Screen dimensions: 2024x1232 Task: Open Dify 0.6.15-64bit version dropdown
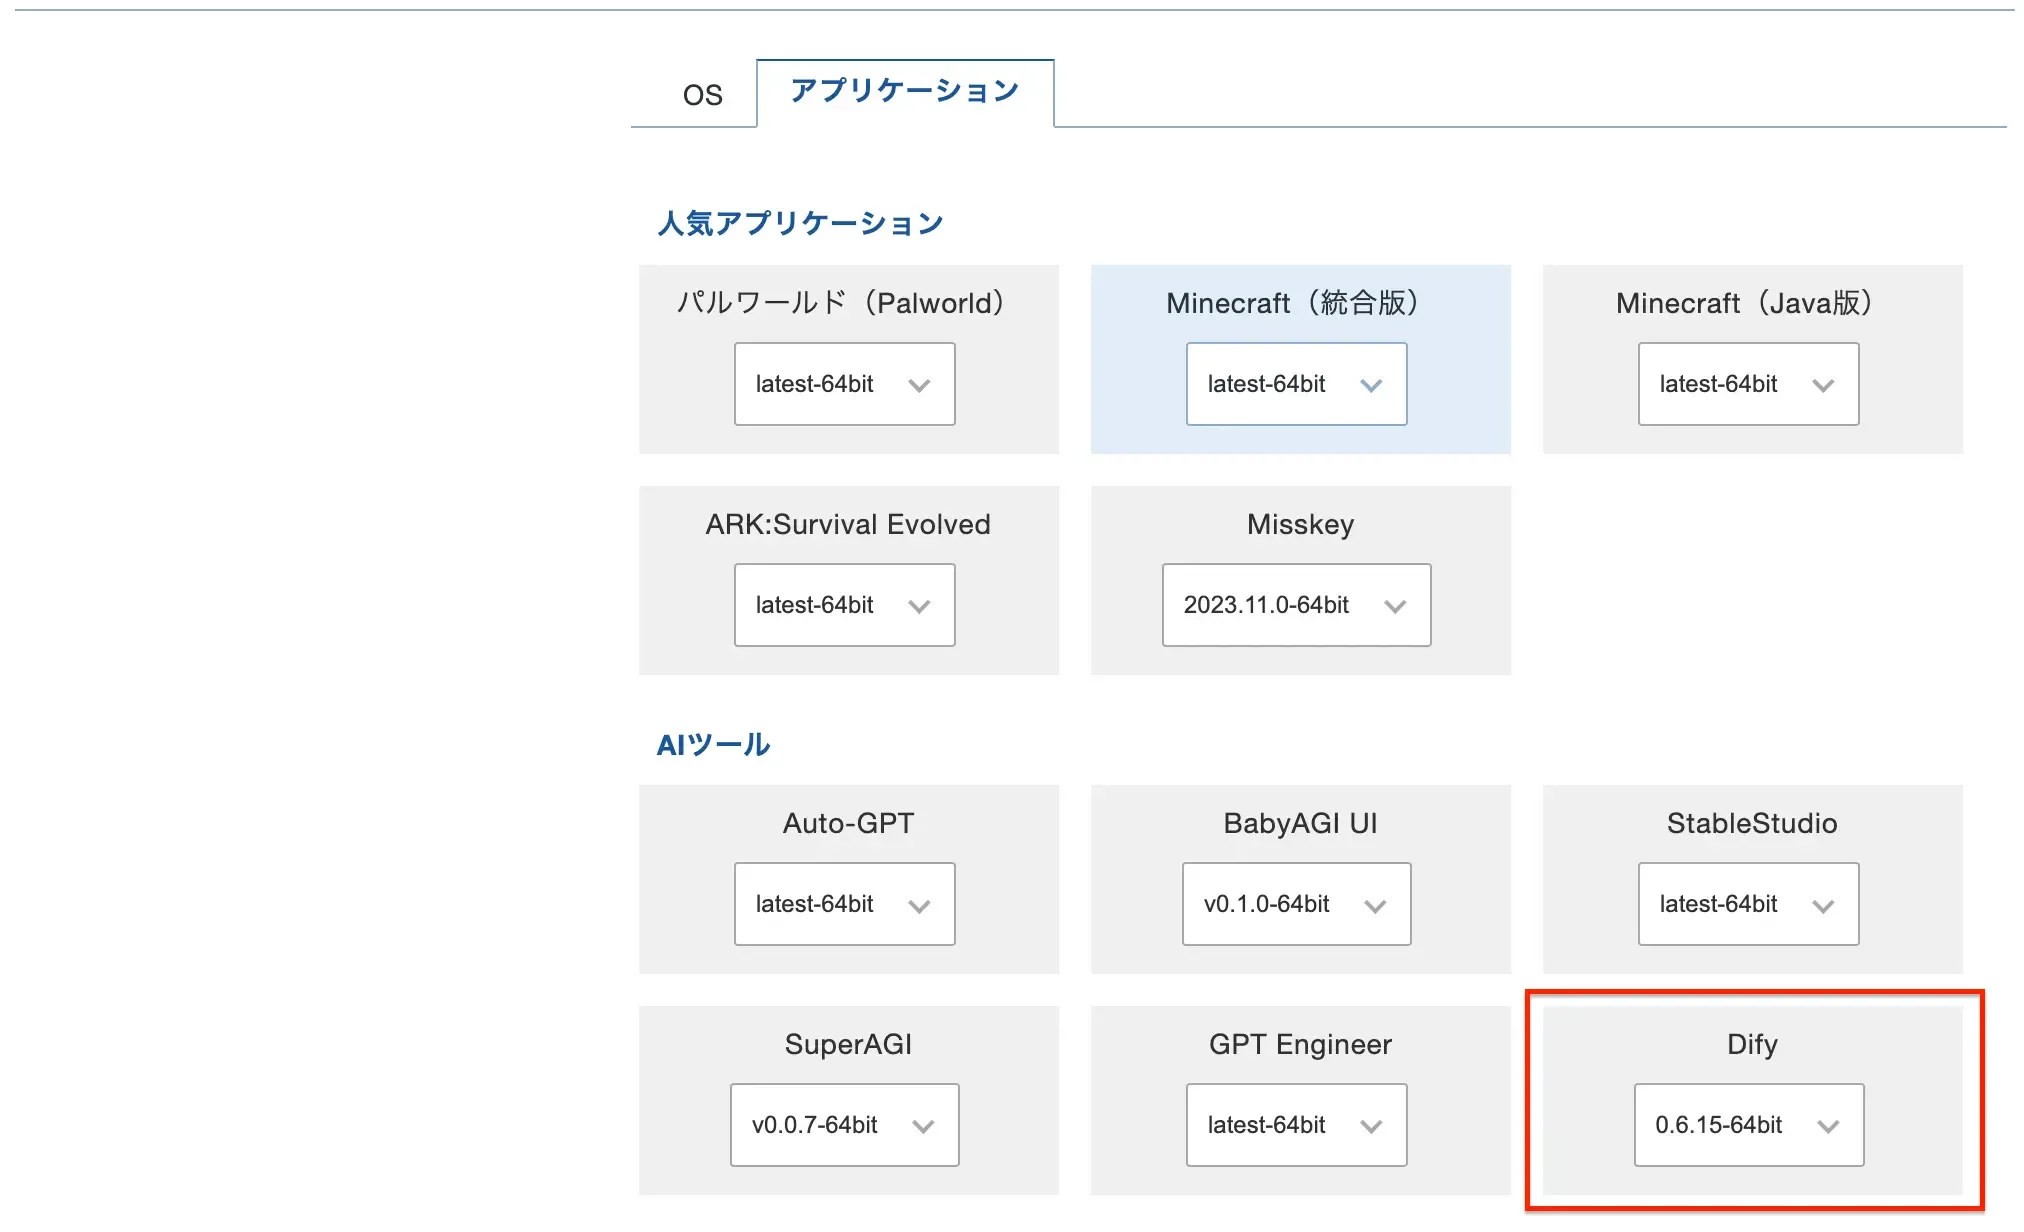[1749, 1125]
